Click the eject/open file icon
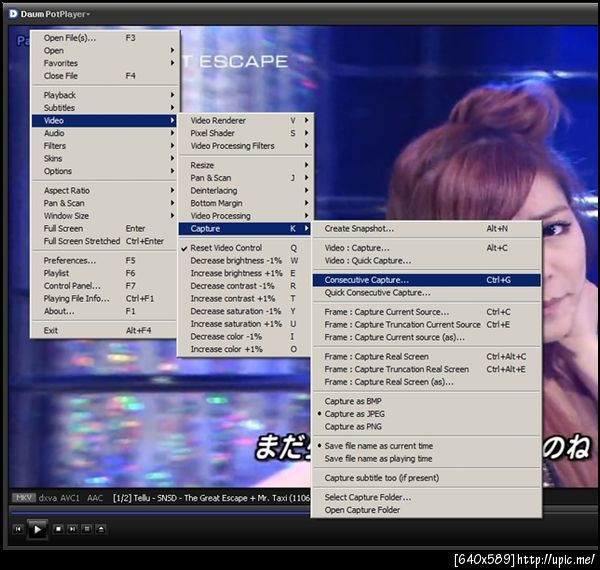Image resolution: width=600 pixels, height=570 pixels. click(101, 528)
